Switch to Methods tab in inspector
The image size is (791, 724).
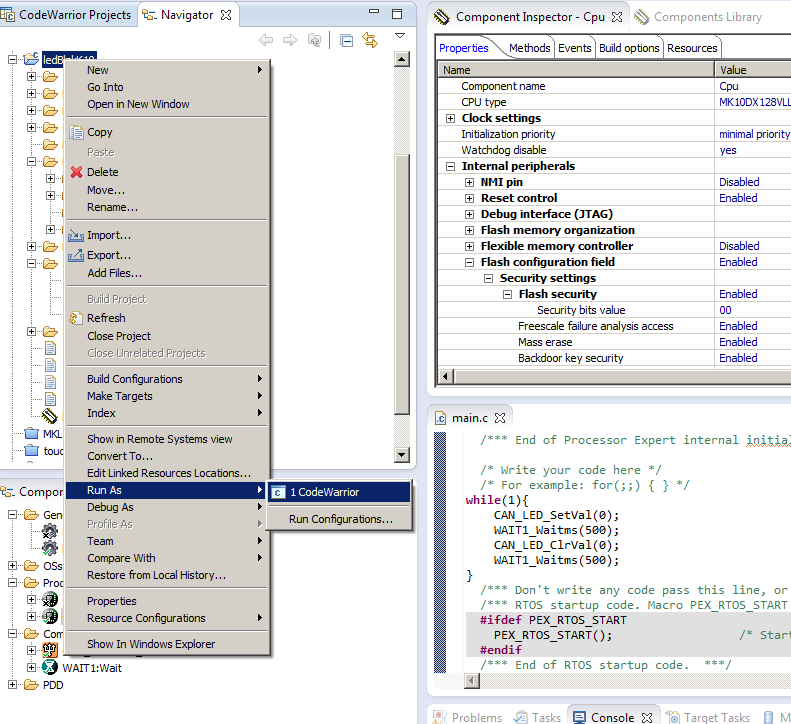529,48
